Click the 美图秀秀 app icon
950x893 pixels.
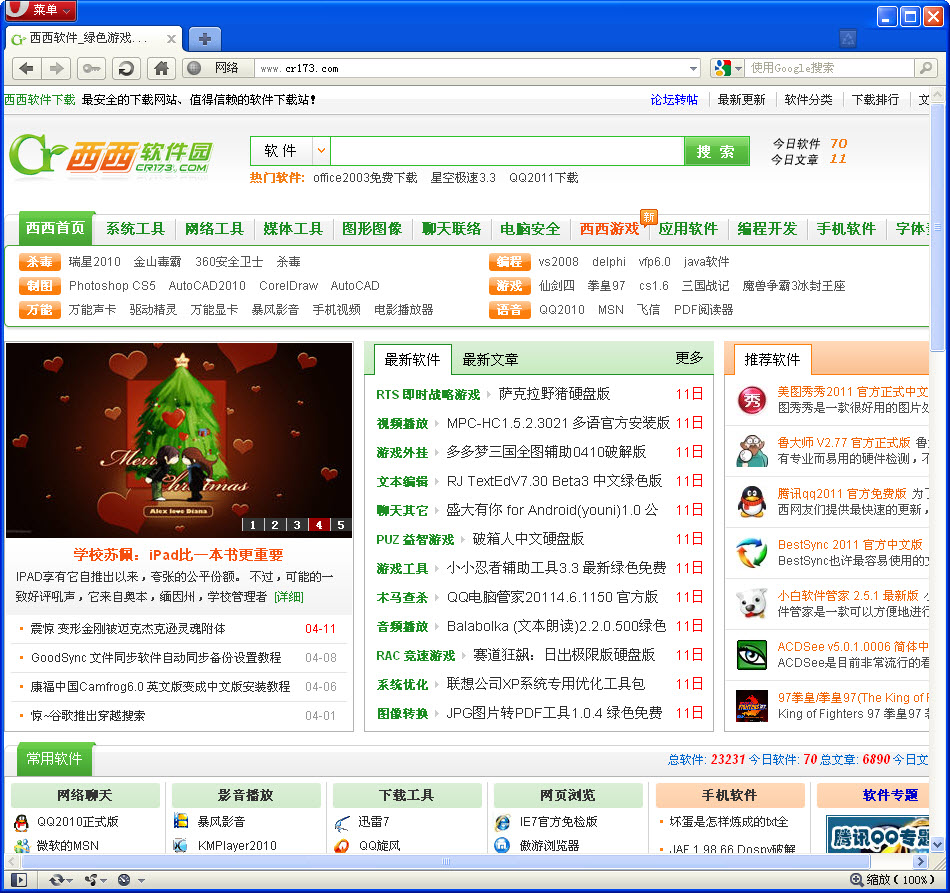point(752,400)
